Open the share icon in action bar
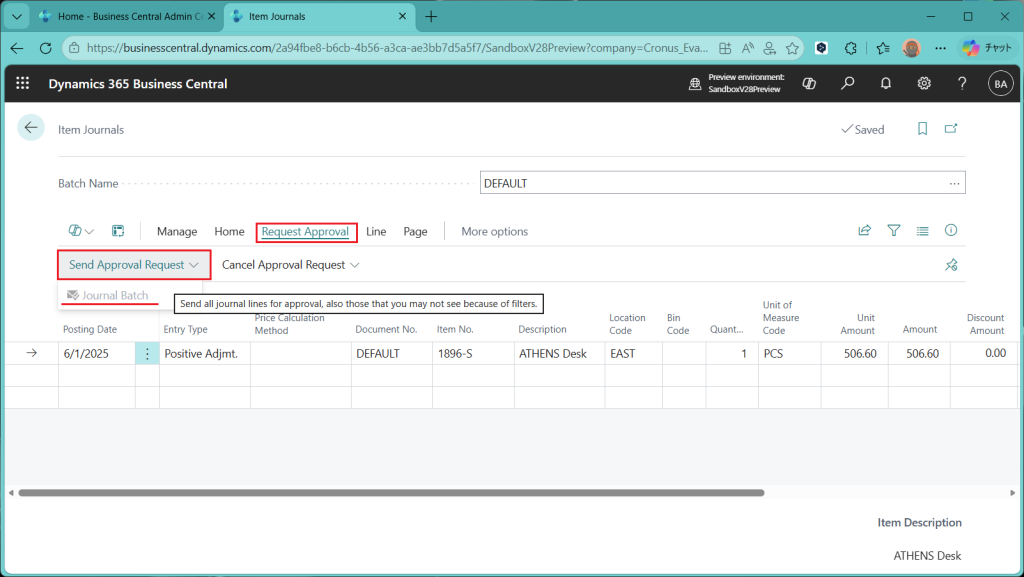This screenshot has height=577, width=1024. tap(864, 231)
